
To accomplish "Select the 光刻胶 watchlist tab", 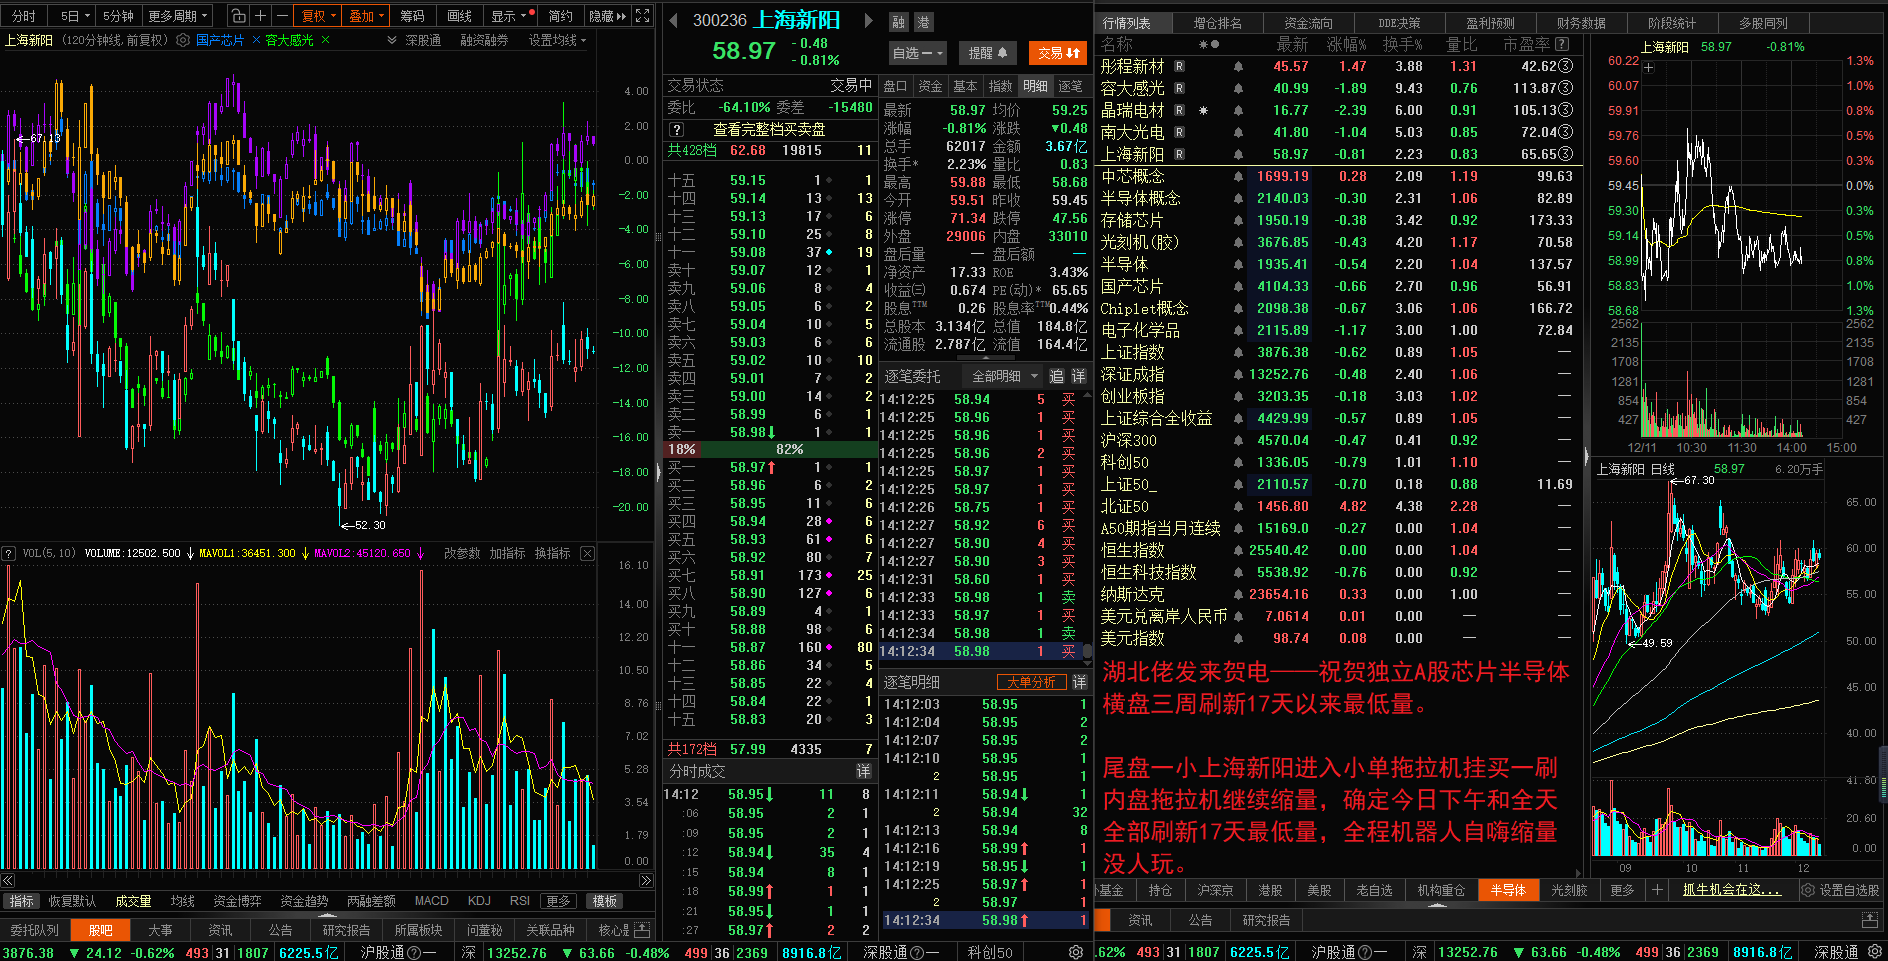I will point(1569,890).
